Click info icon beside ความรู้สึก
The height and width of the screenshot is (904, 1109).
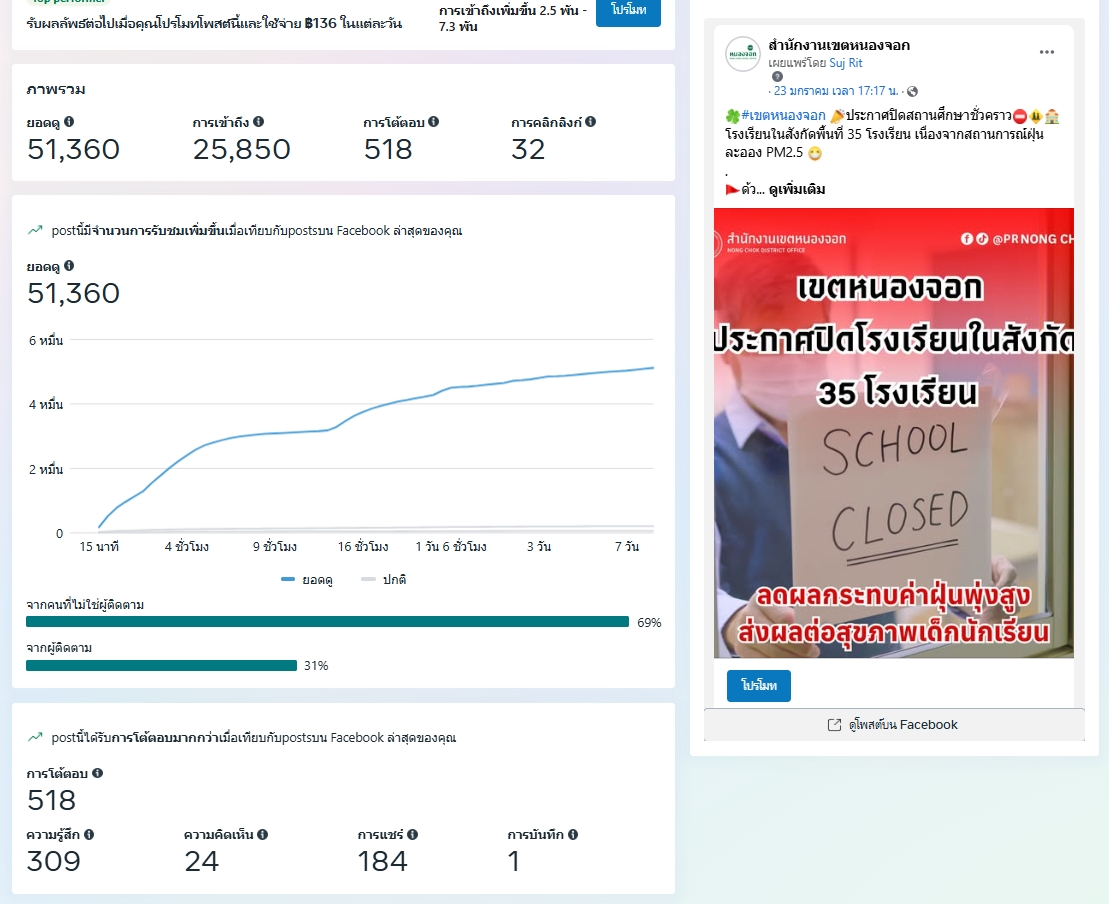pyautogui.click(x=89, y=835)
